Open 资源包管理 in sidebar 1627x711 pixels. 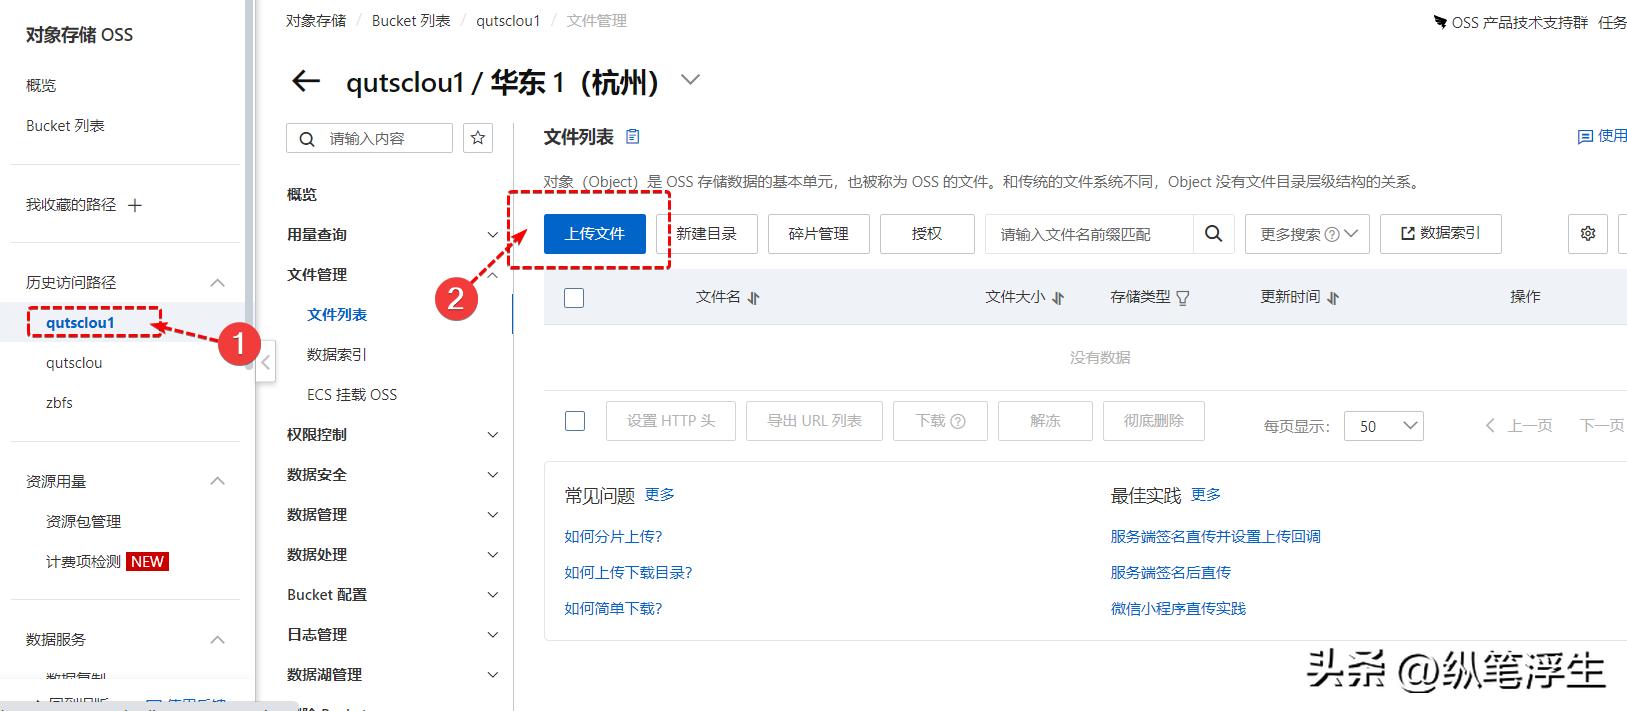(83, 522)
